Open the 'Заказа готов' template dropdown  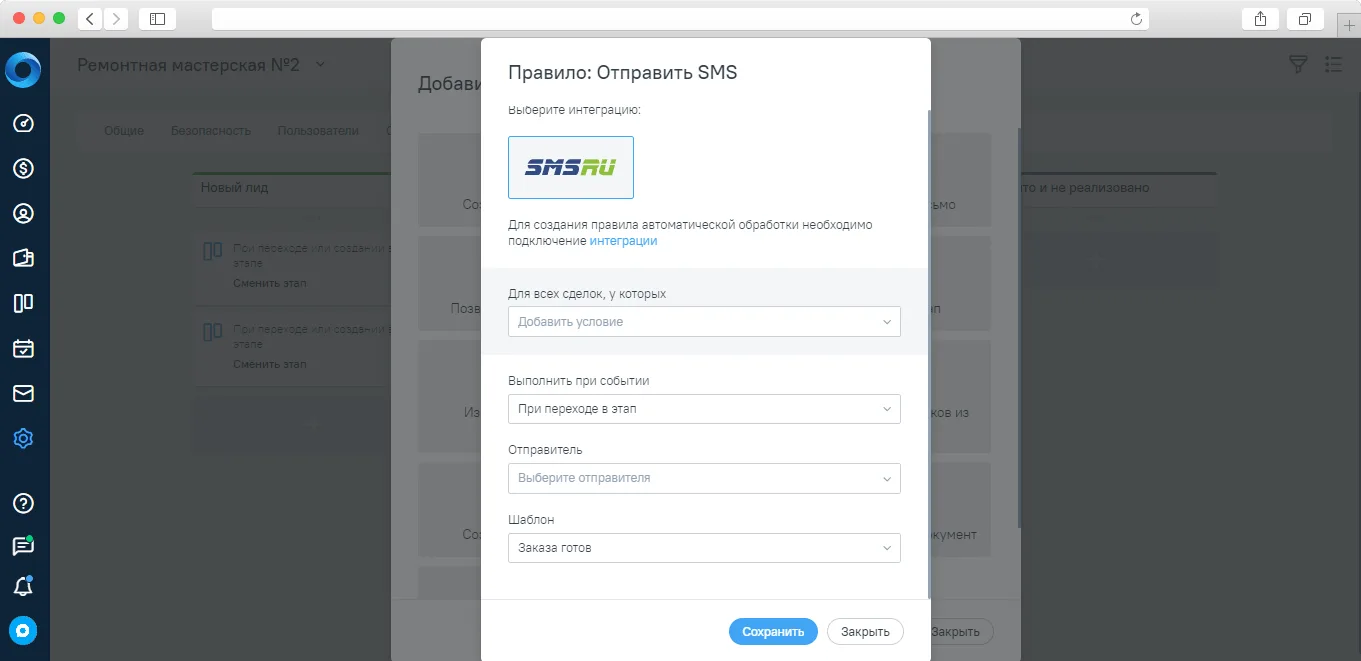coord(704,548)
